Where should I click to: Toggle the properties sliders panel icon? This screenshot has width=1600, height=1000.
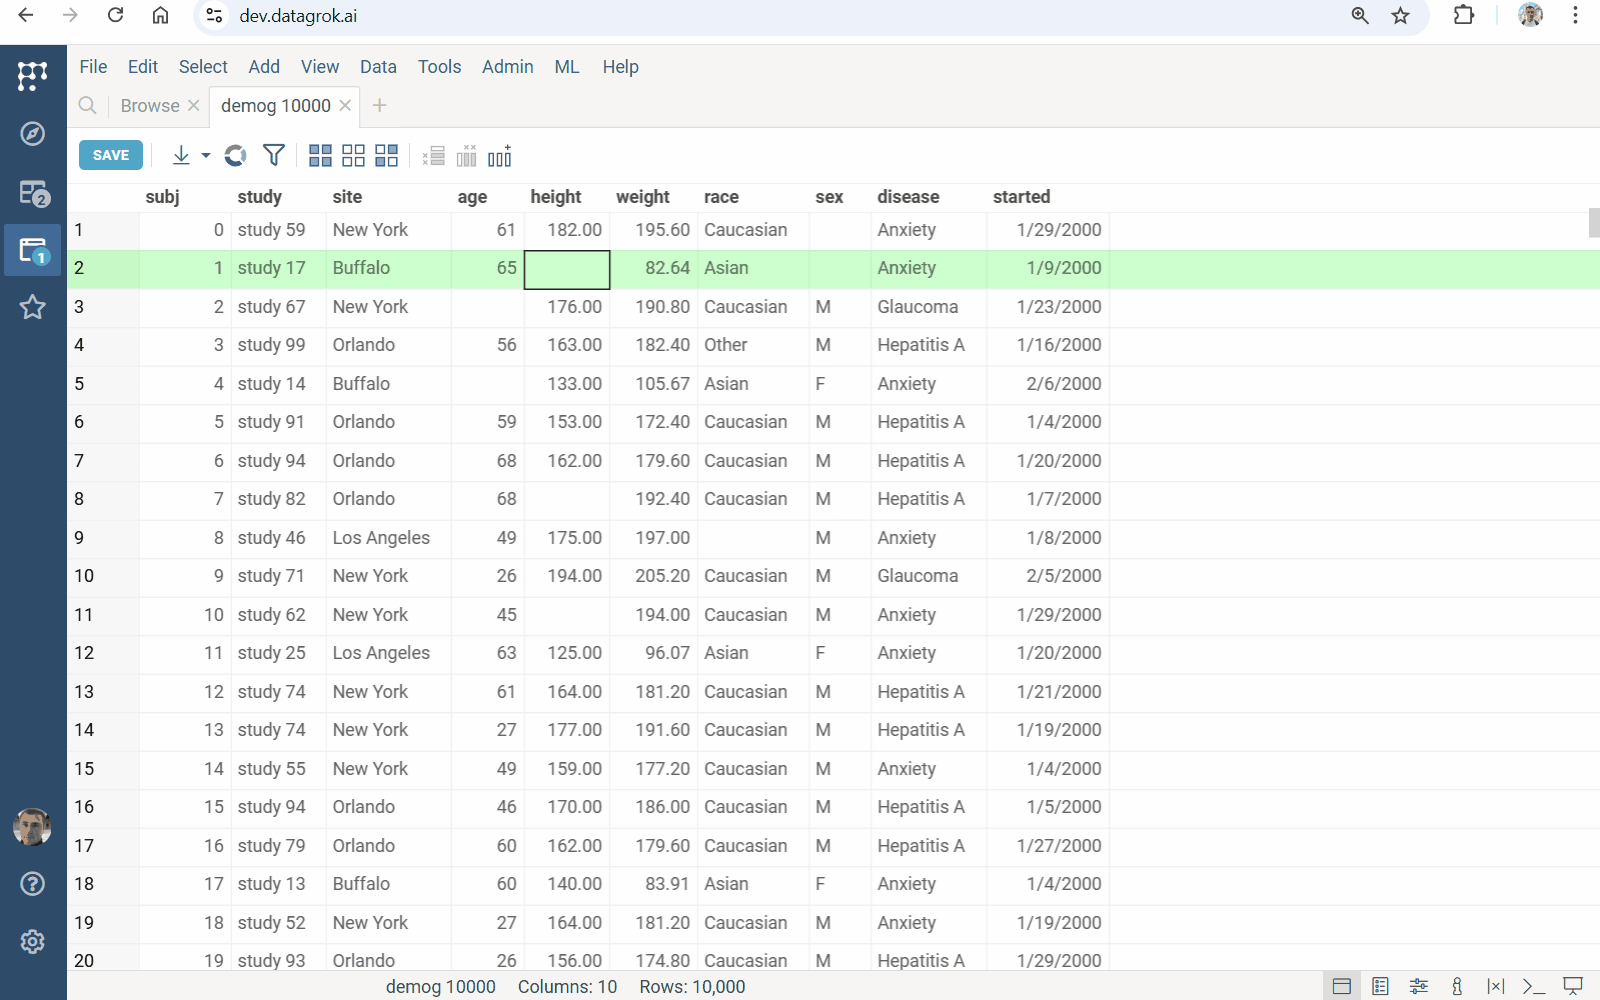click(1418, 987)
